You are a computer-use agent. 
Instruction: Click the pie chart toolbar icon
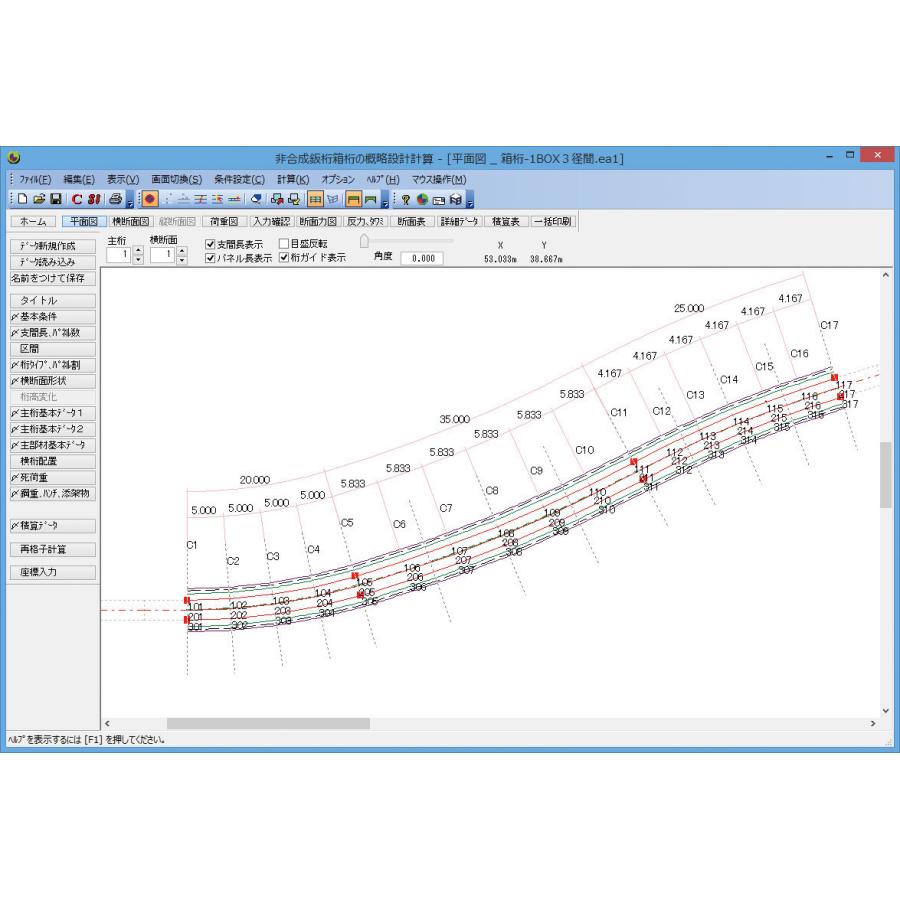[x=422, y=199]
